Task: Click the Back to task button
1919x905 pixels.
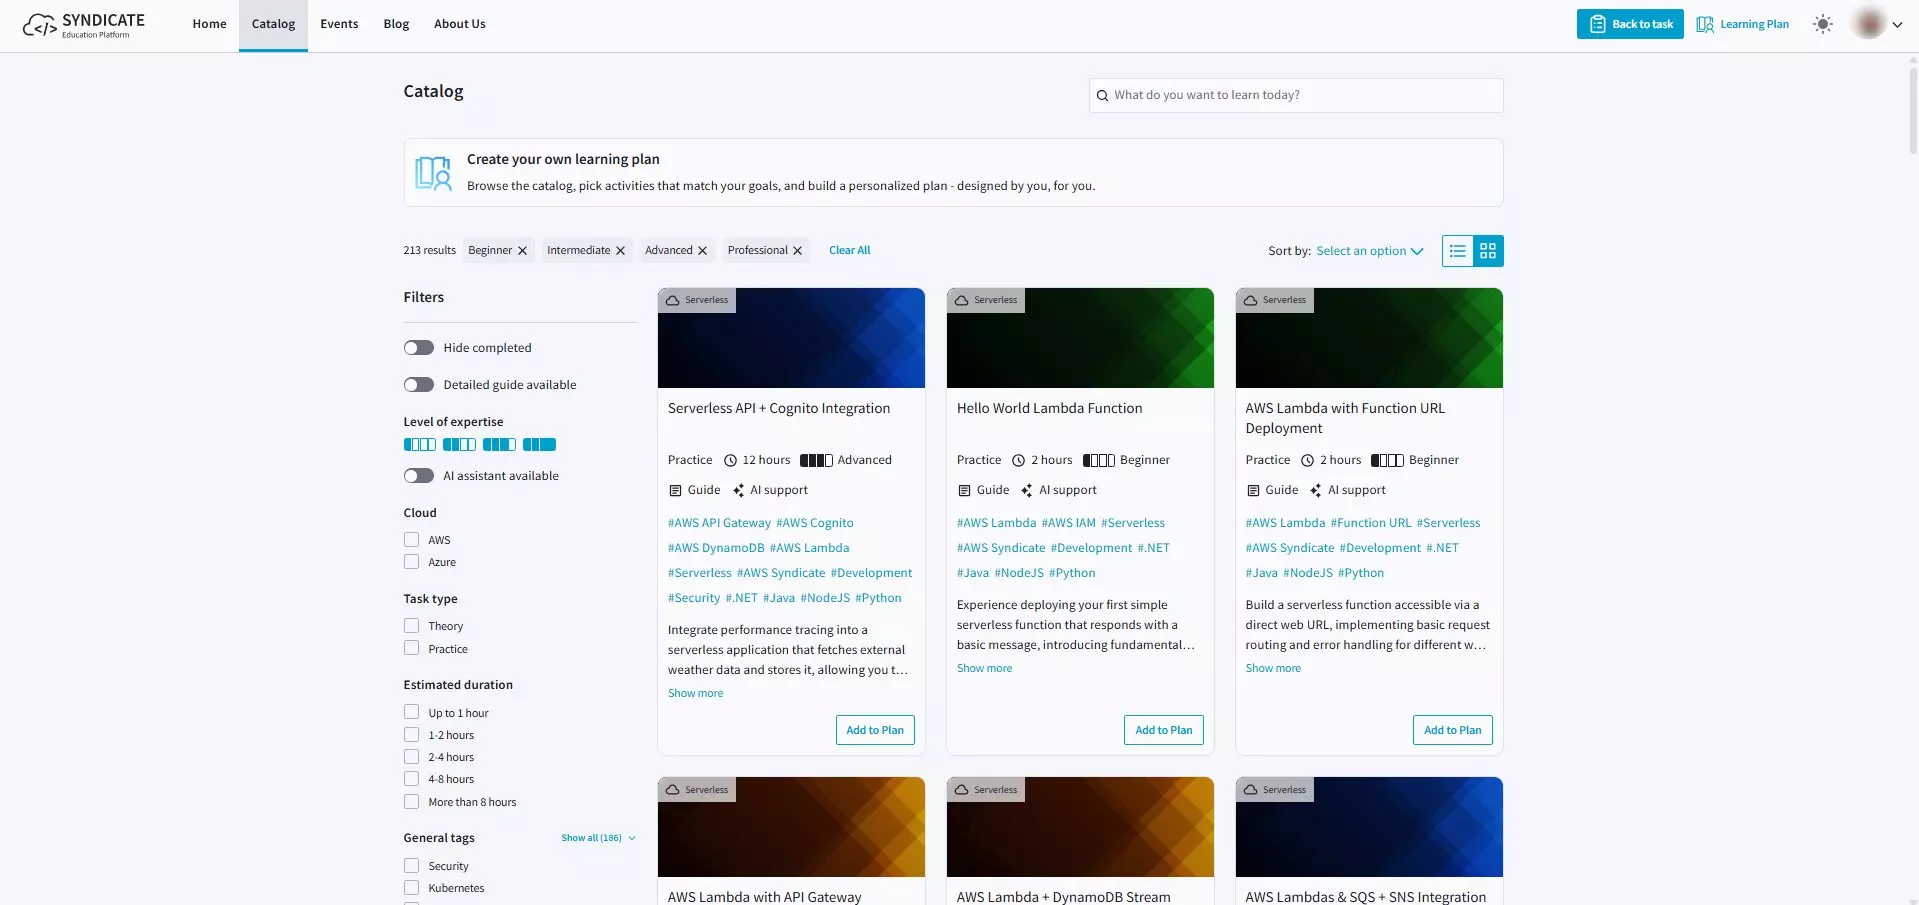Action: pyautogui.click(x=1630, y=24)
